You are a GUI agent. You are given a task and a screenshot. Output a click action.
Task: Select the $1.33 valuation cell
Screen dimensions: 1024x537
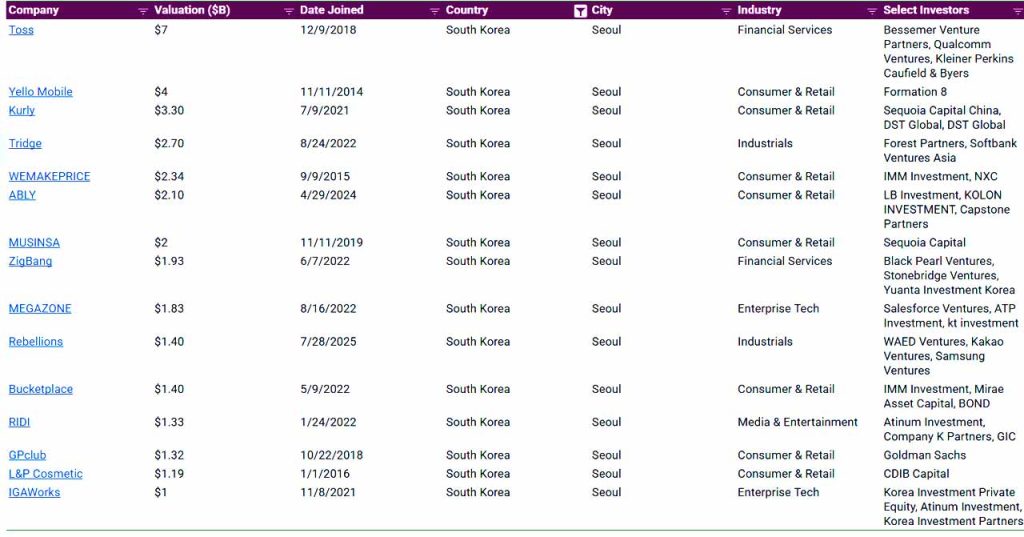point(169,422)
